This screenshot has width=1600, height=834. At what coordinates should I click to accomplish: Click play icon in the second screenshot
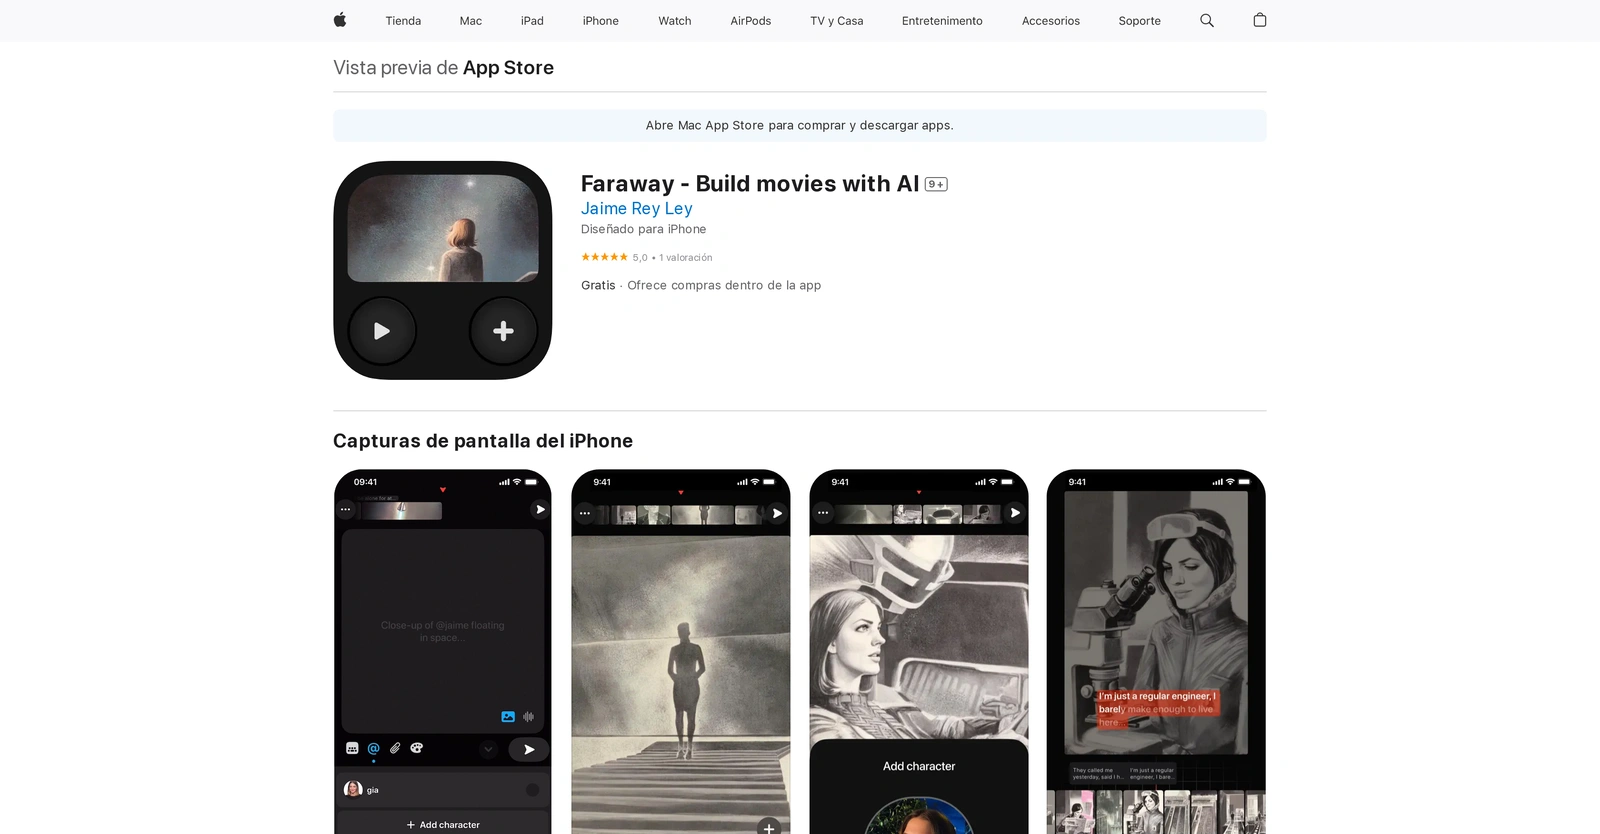(777, 513)
